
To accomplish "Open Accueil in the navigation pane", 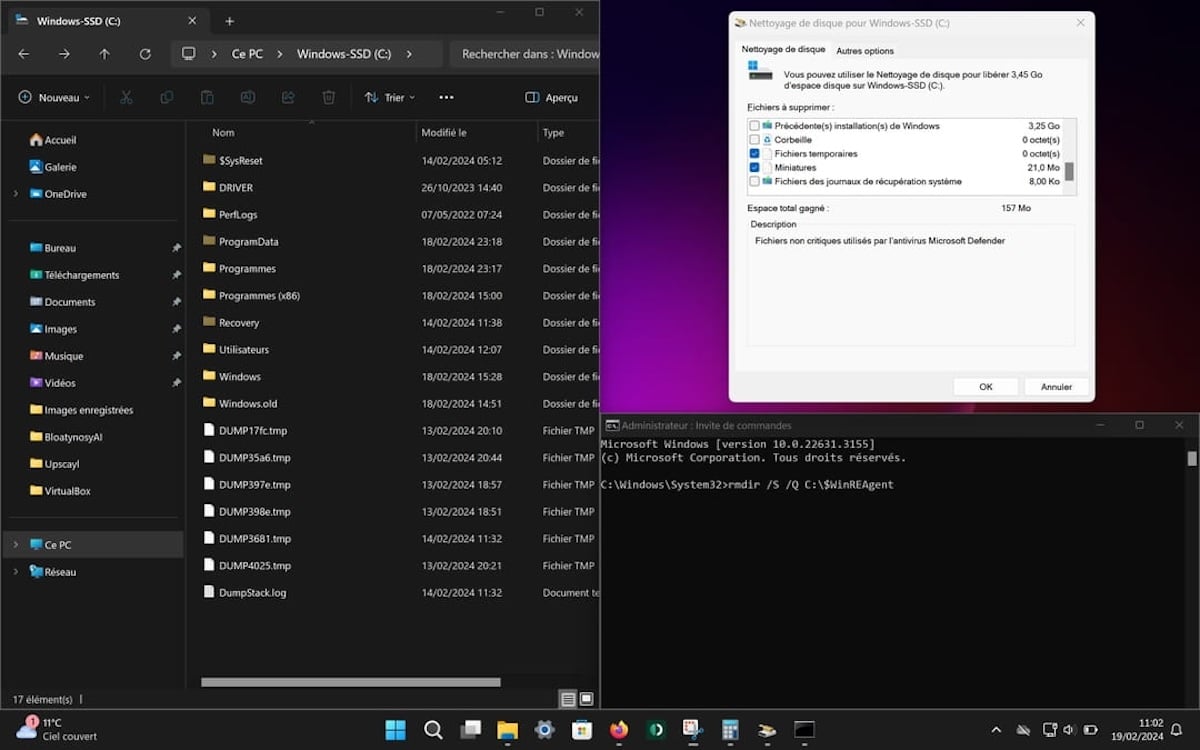I will [x=60, y=140].
